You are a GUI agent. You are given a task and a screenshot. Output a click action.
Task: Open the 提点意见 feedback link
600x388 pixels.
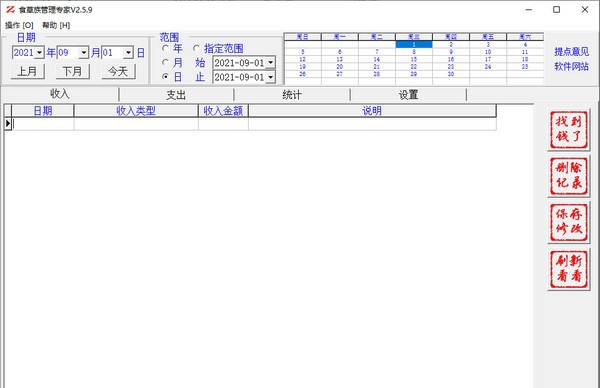(x=571, y=52)
